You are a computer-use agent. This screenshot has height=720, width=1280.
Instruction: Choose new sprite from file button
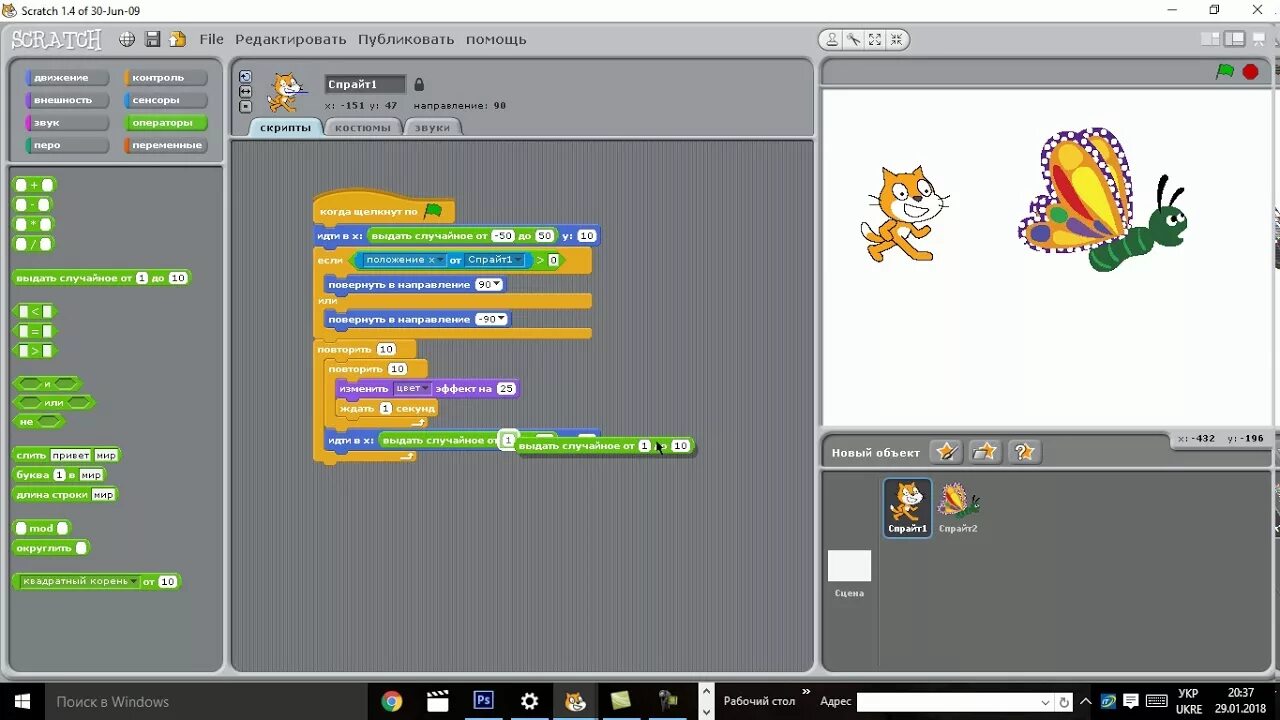tap(985, 452)
